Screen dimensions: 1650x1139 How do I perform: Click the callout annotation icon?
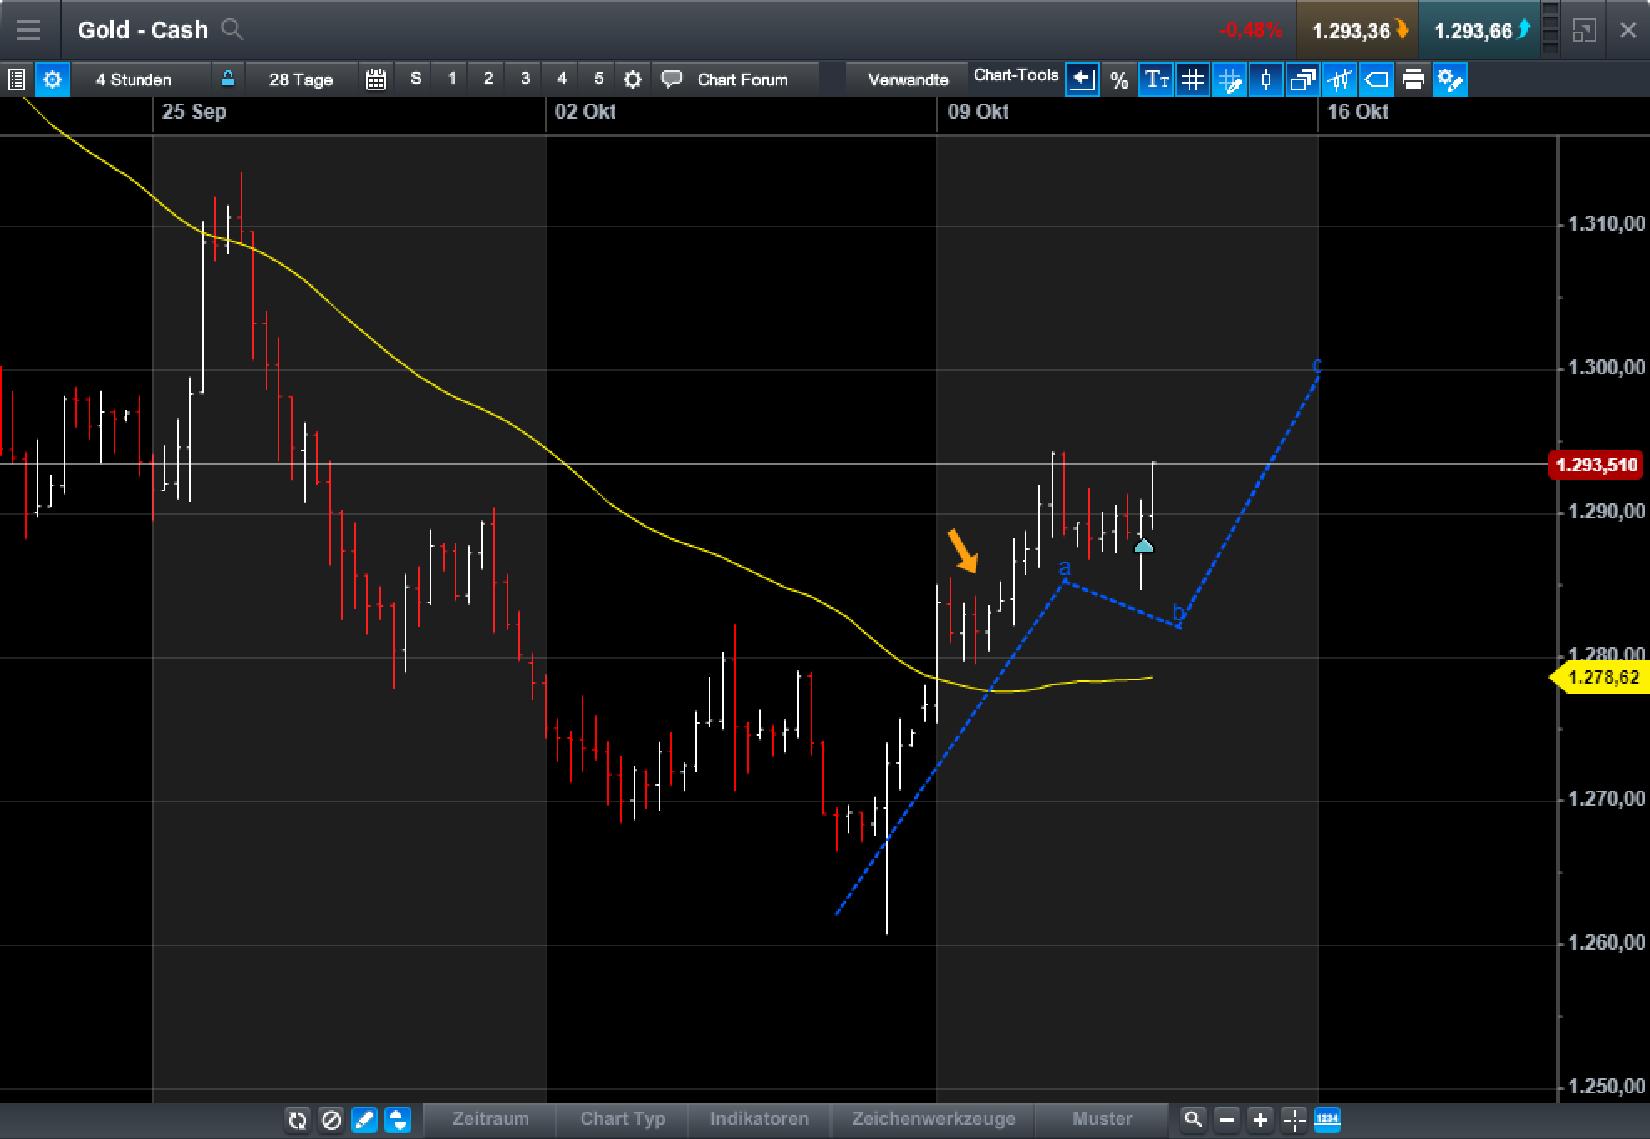[1376, 80]
